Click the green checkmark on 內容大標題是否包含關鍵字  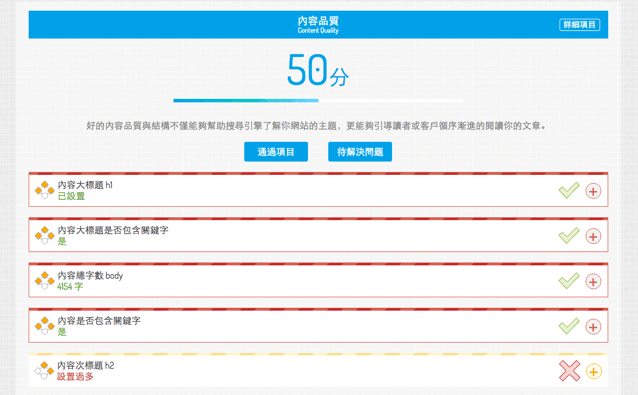569,236
